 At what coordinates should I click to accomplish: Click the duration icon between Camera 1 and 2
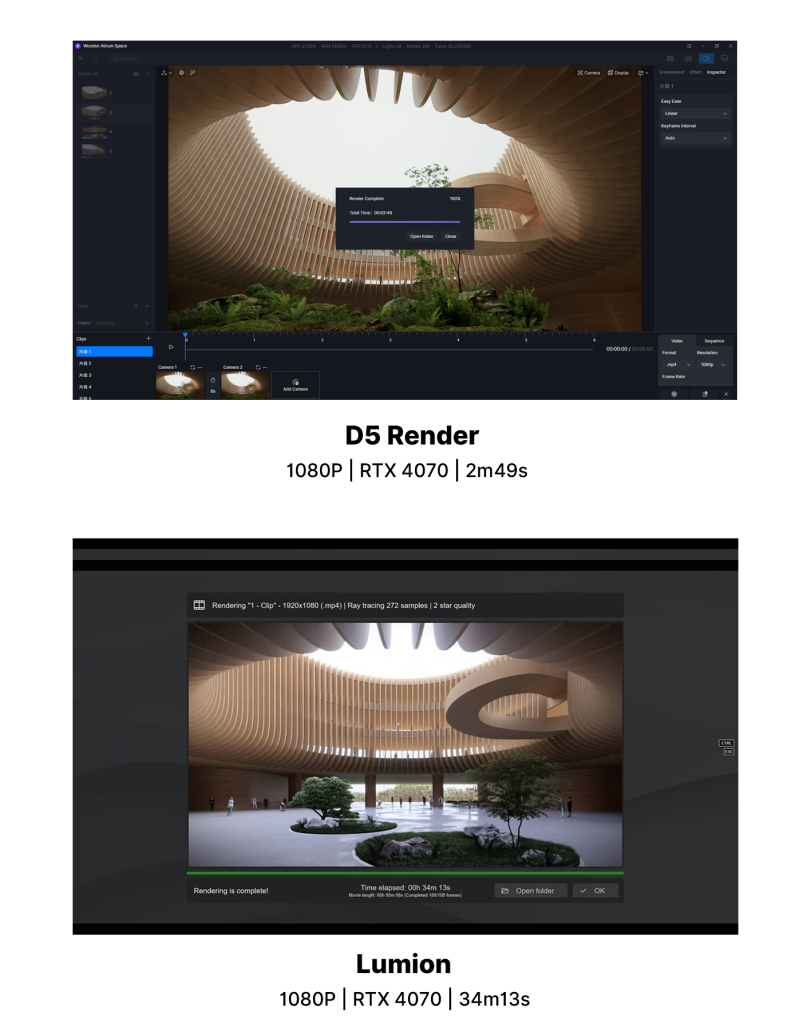213,380
